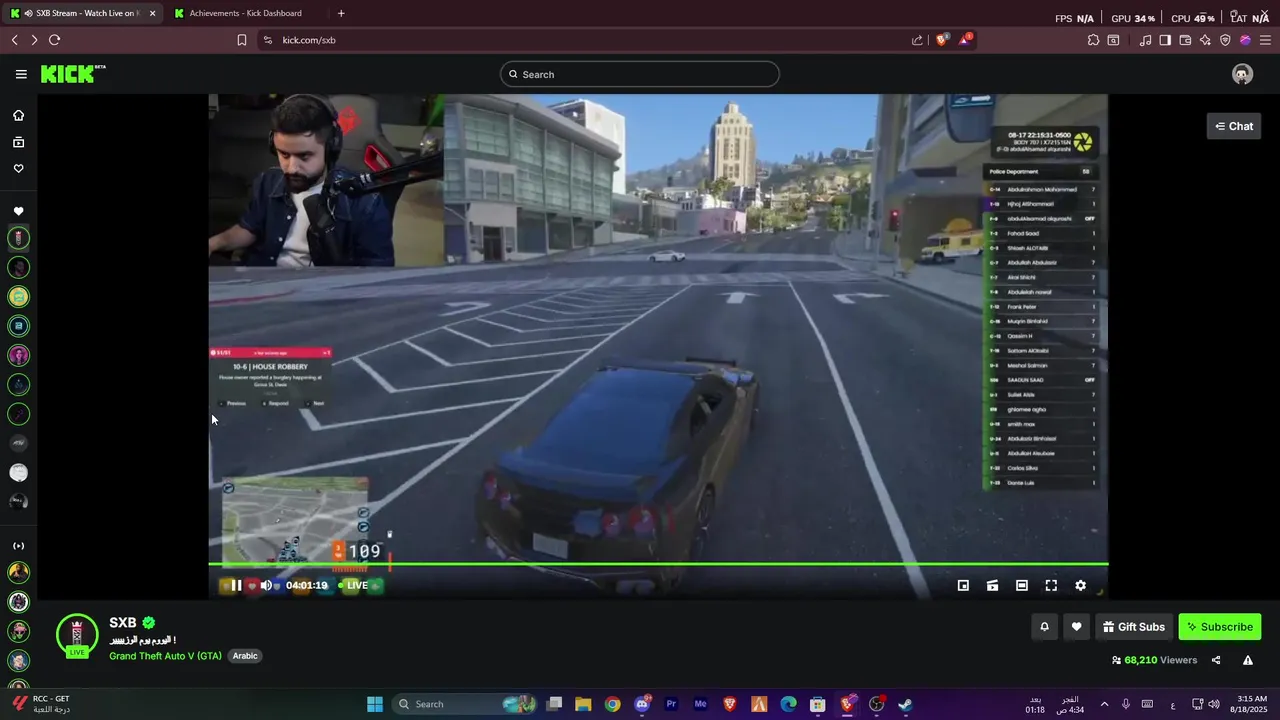Viewport: 1280px width, 720px height.
Task: Open Brave Rewards triangle icon
Action: pyautogui.click(x=966, y=40)
